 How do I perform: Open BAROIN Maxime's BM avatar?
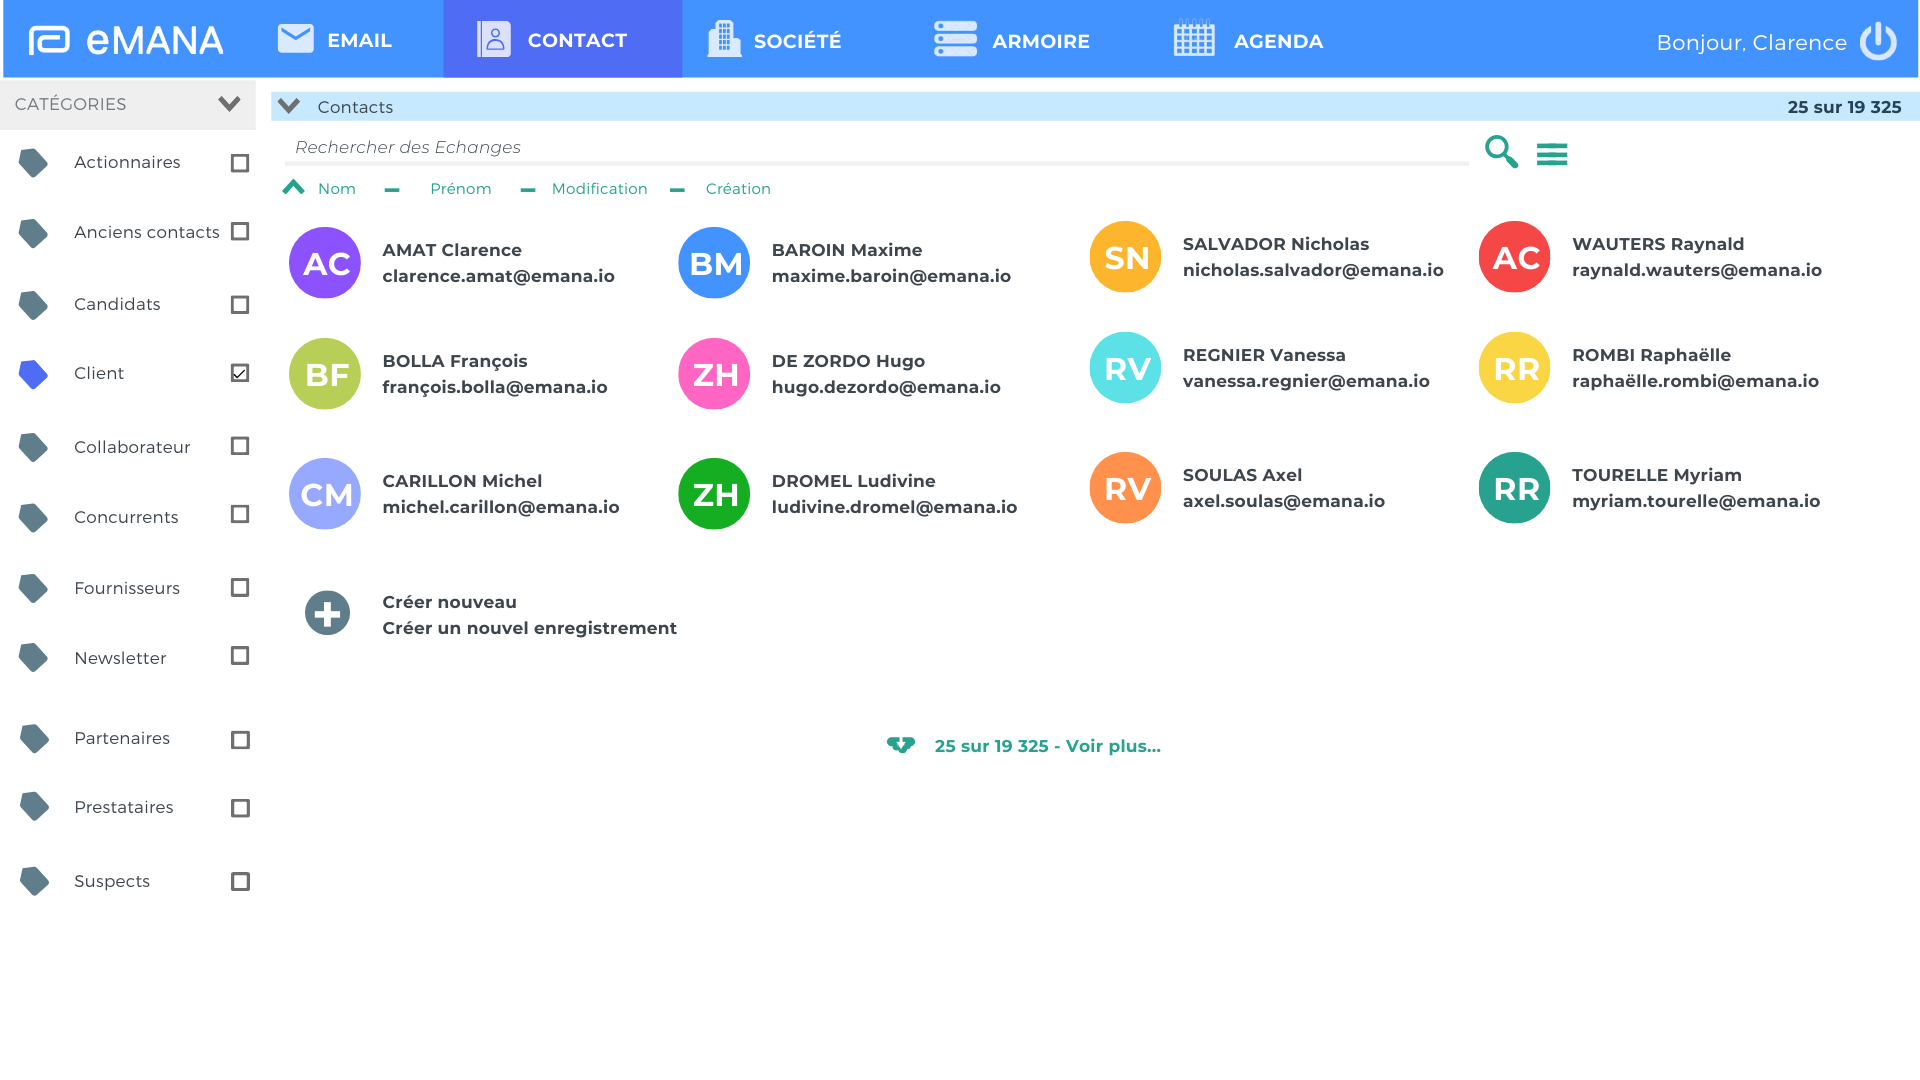714,263
